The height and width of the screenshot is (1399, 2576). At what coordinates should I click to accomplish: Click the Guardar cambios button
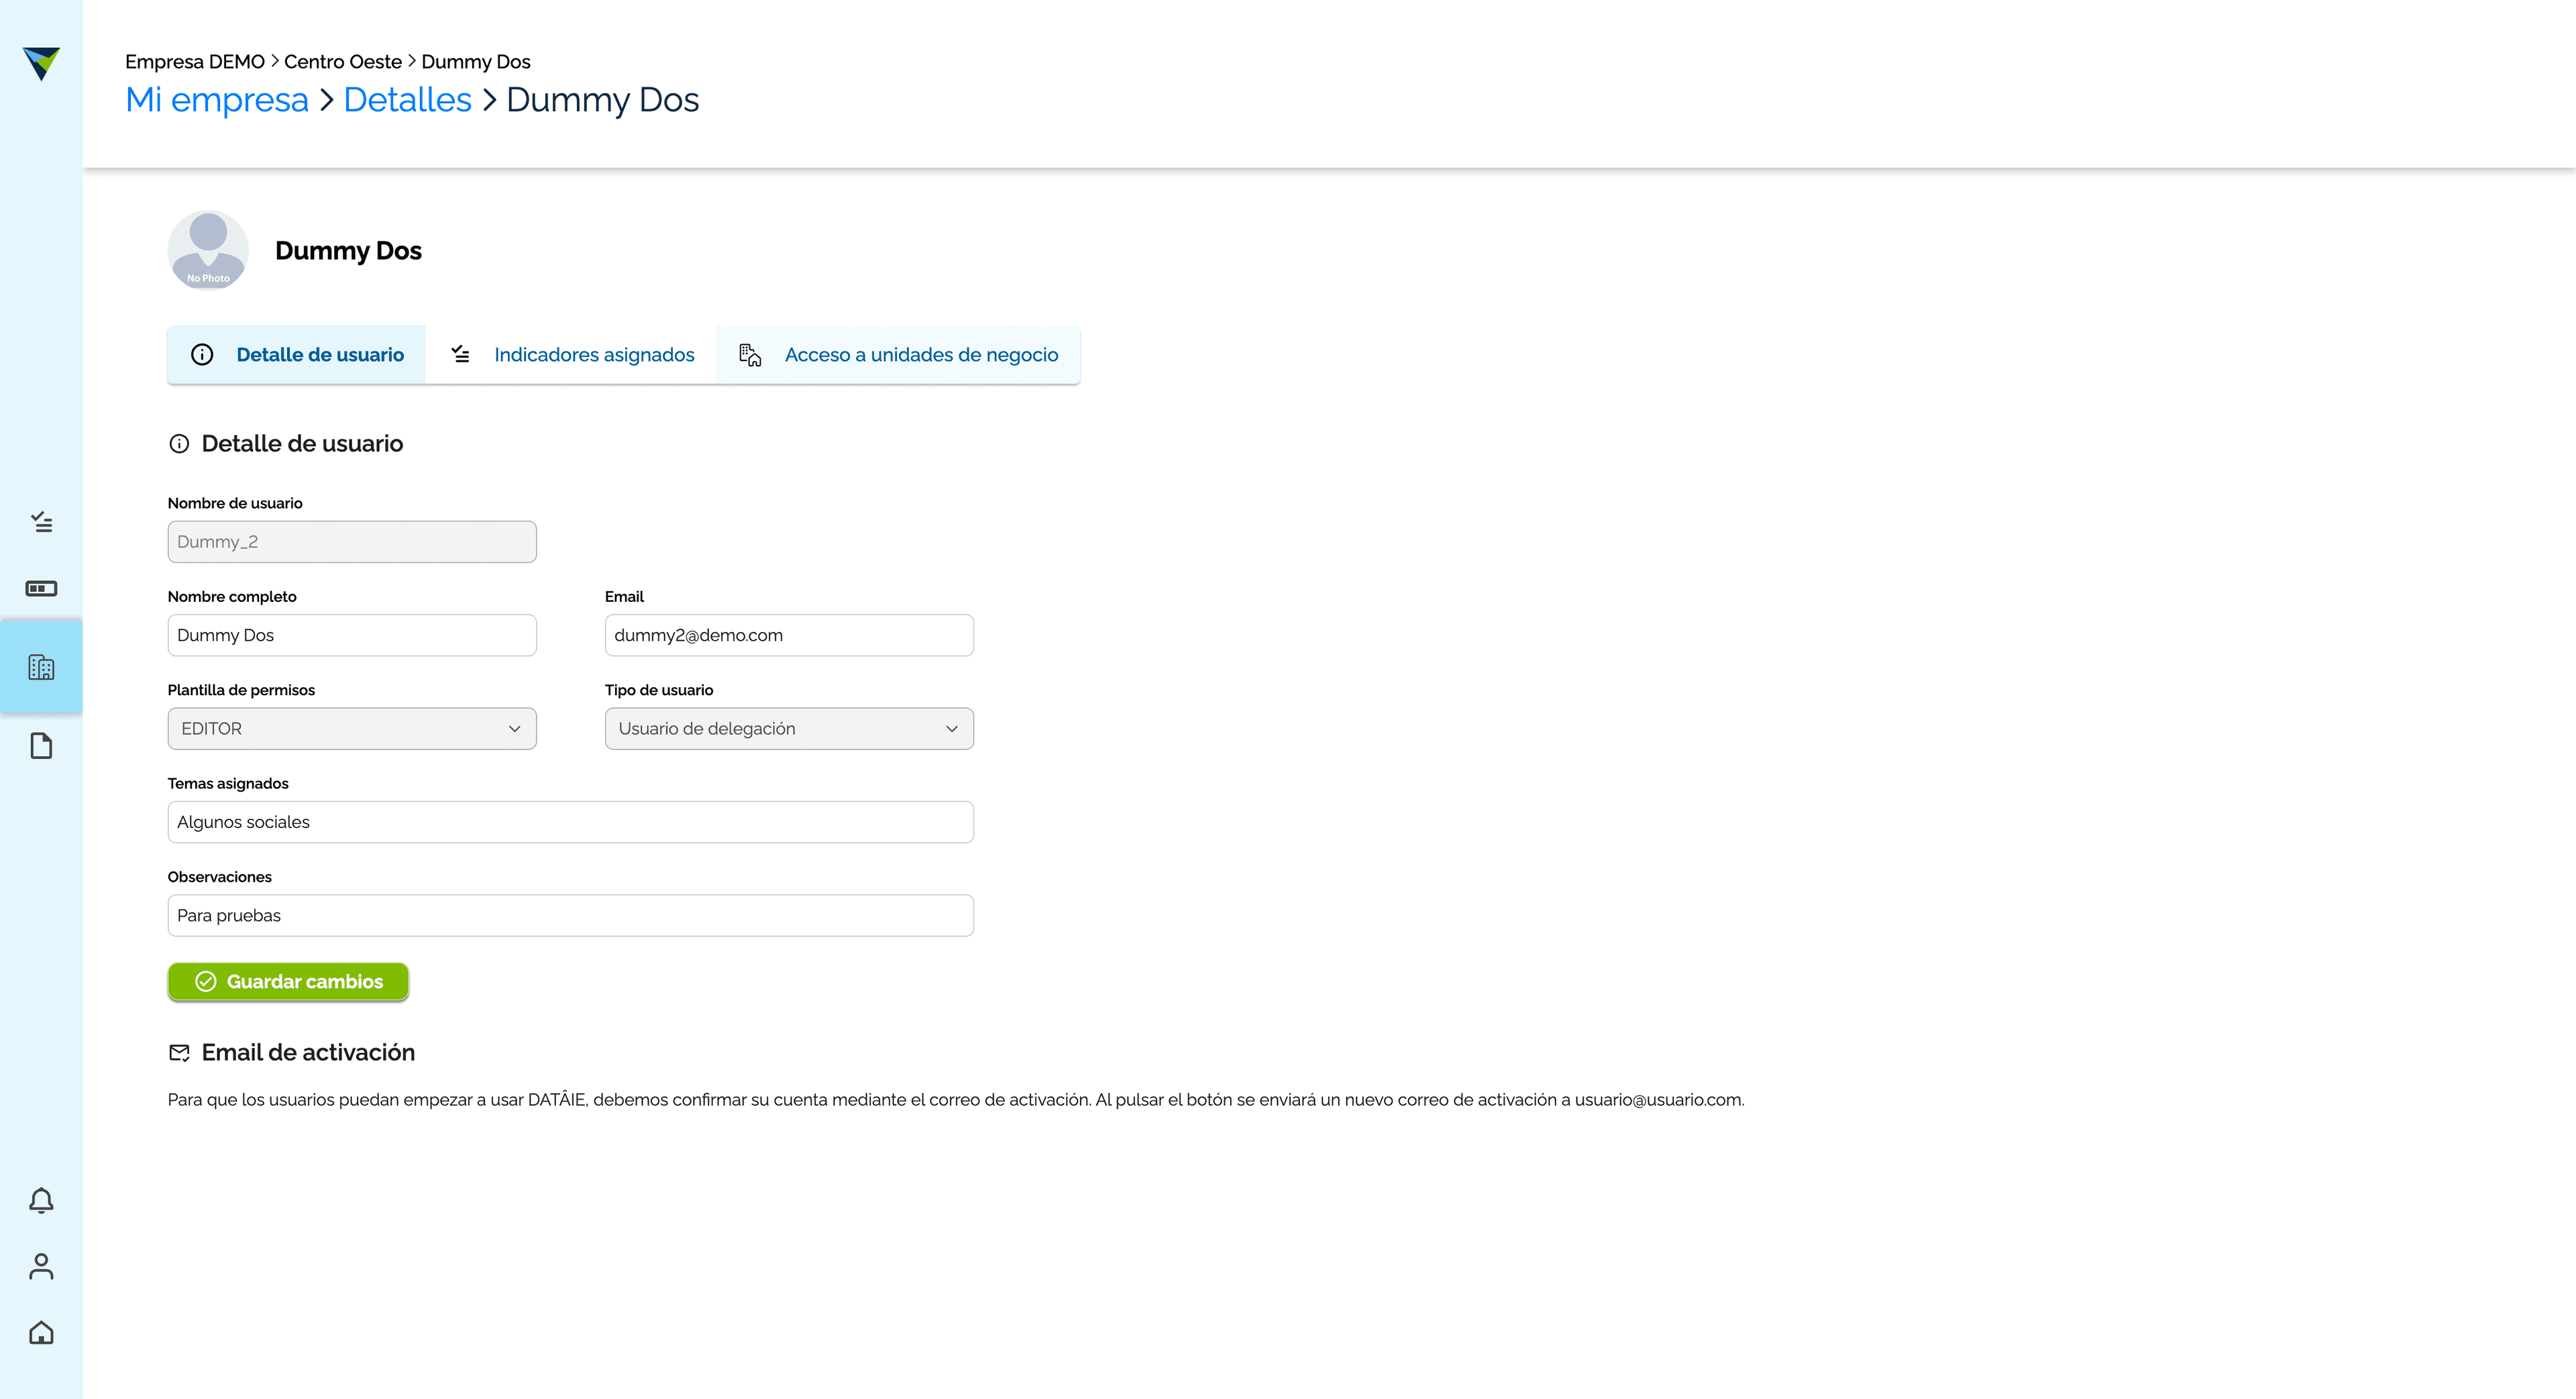pyautogui.click(x=288, y=982)
